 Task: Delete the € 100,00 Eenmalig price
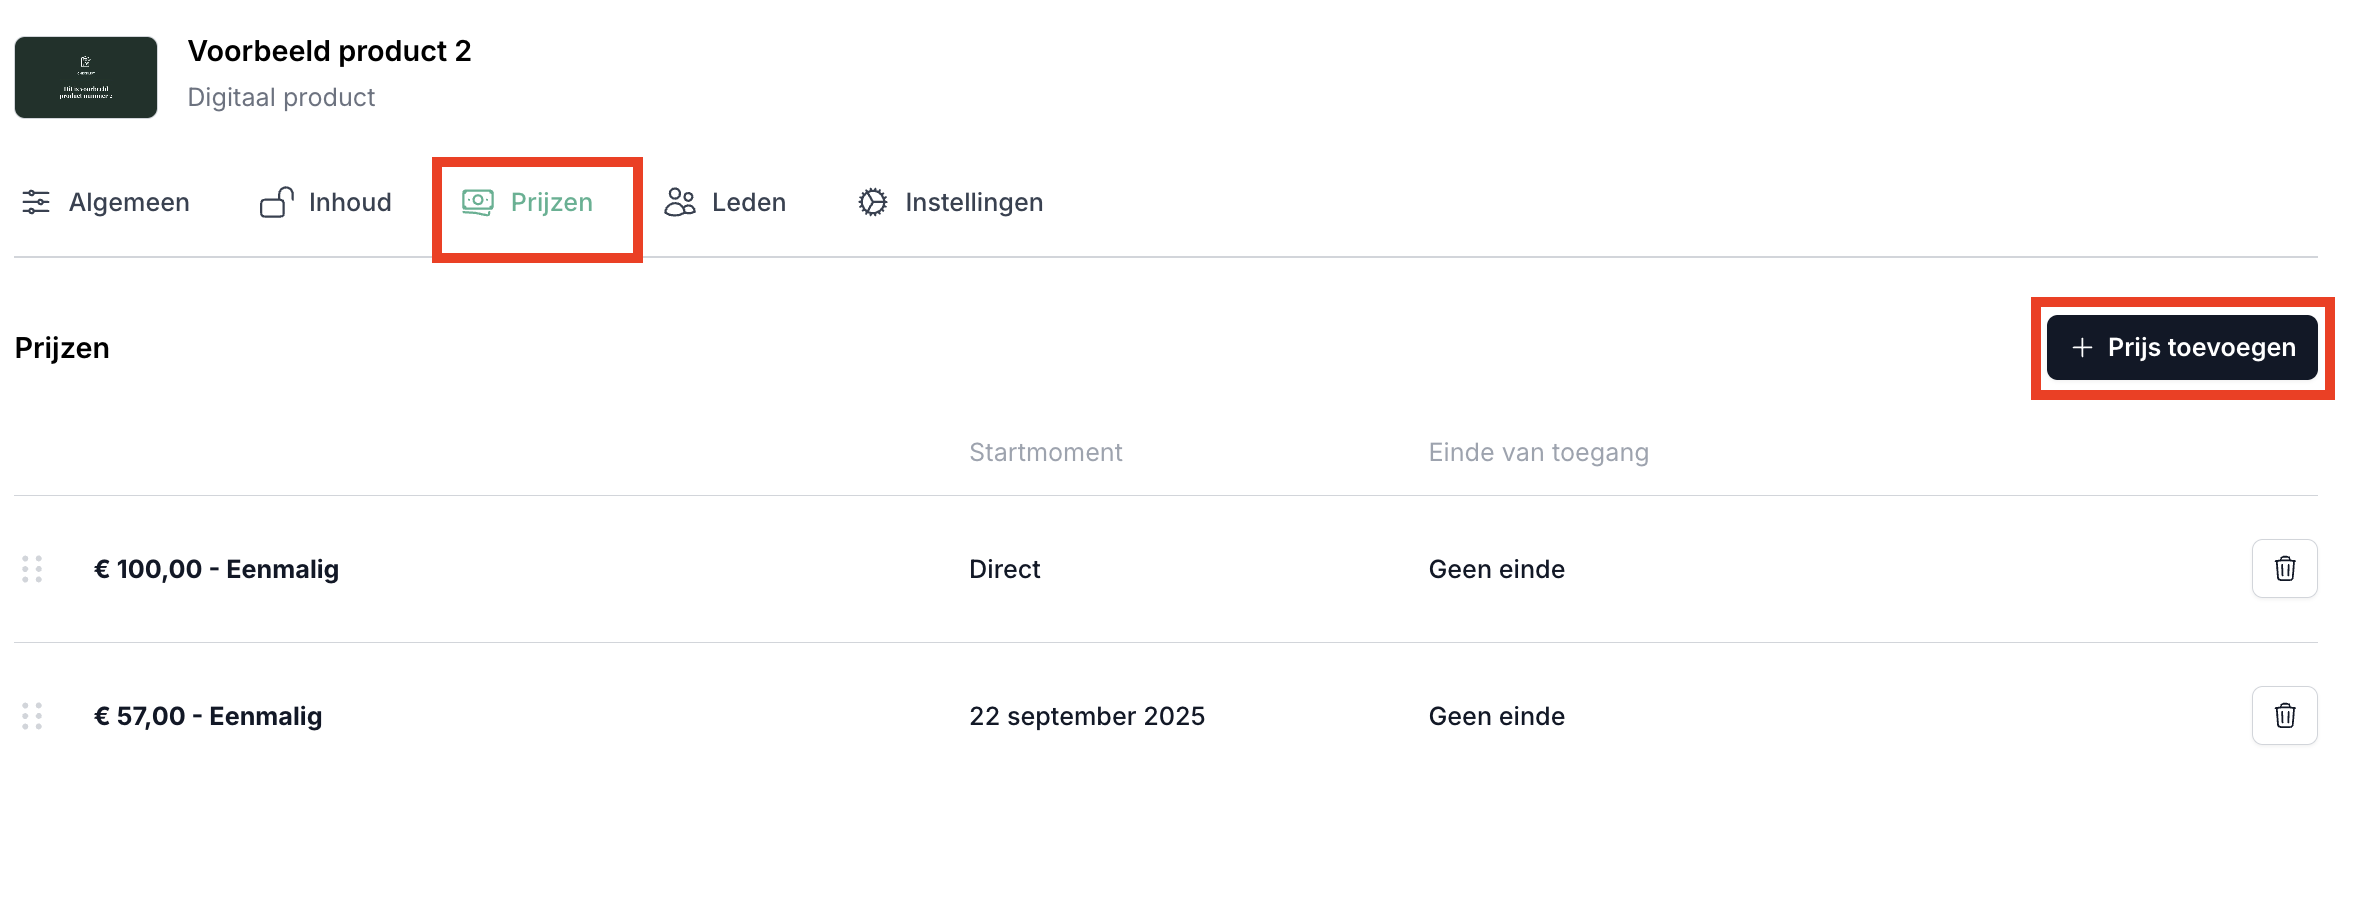pyautogui.click(x=2284, y=569)
